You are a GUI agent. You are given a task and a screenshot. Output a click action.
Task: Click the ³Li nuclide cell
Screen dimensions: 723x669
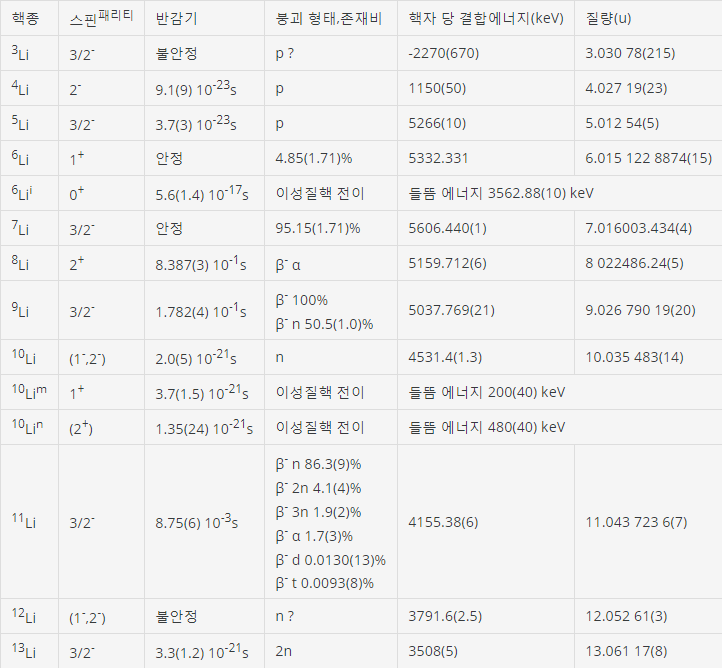click(30, 53)
